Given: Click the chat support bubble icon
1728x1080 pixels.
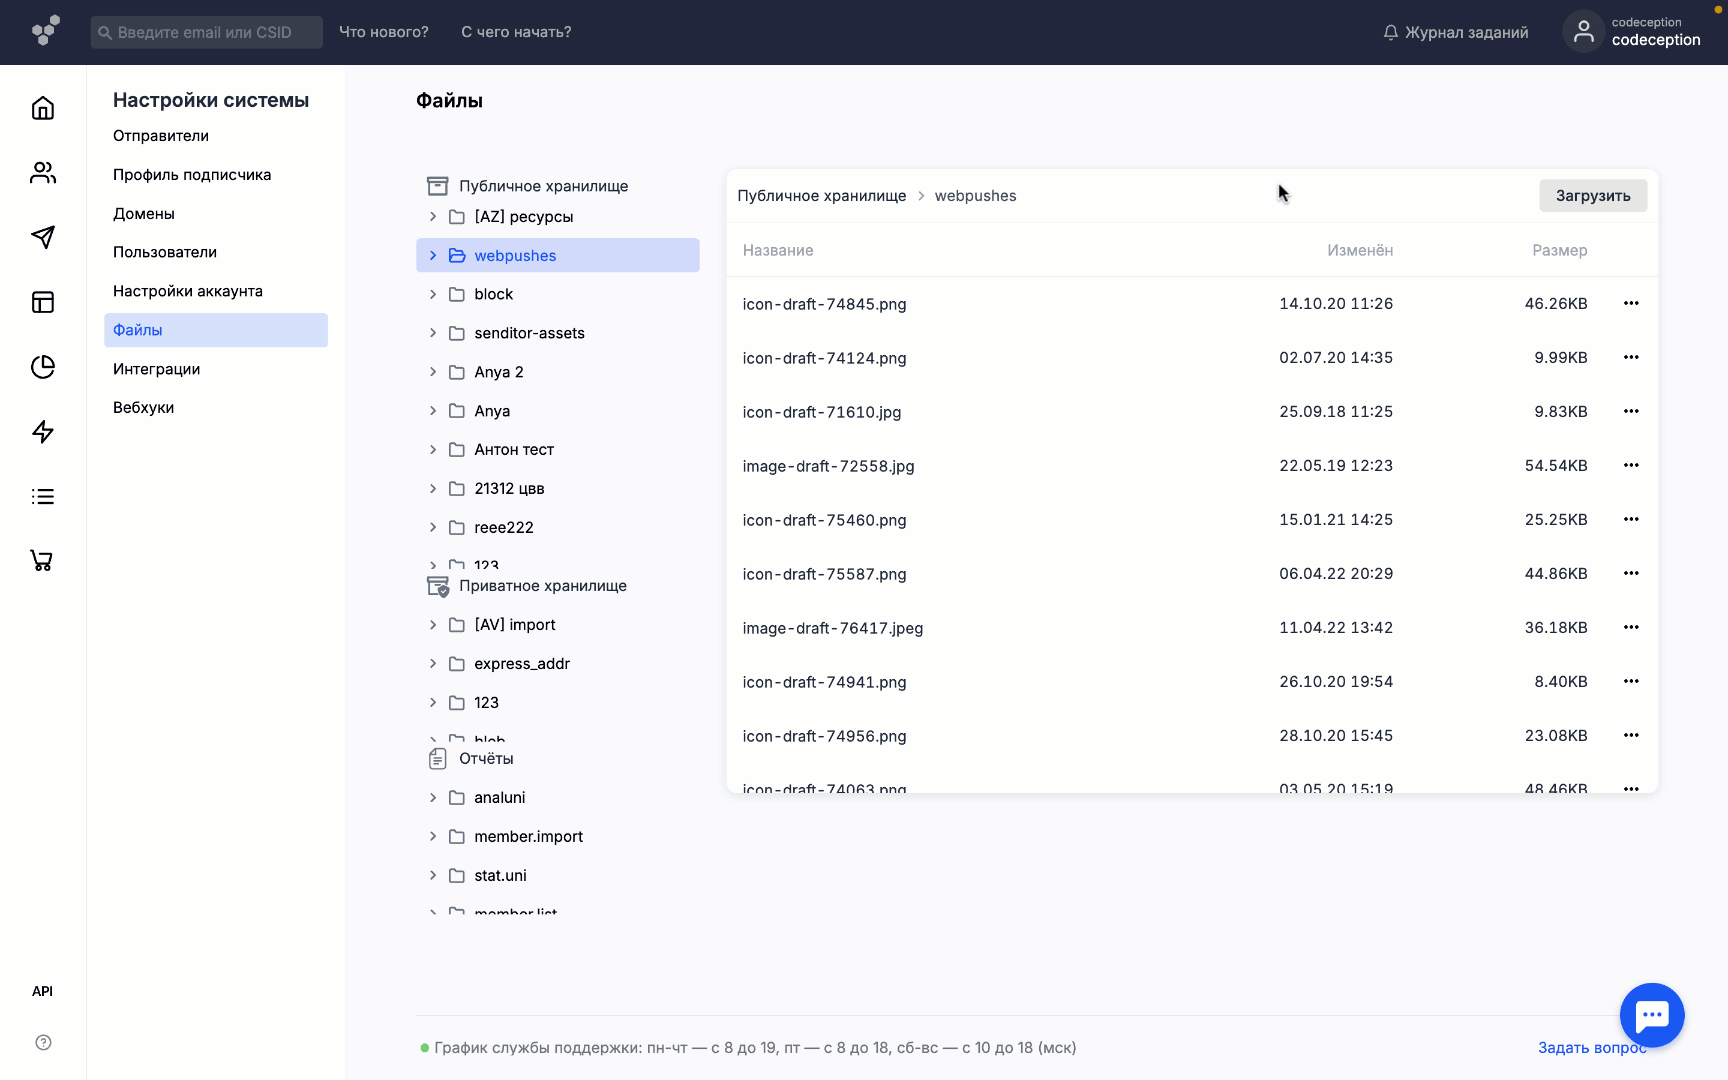Looking at the screenshot, I should coord(1652,1015).
